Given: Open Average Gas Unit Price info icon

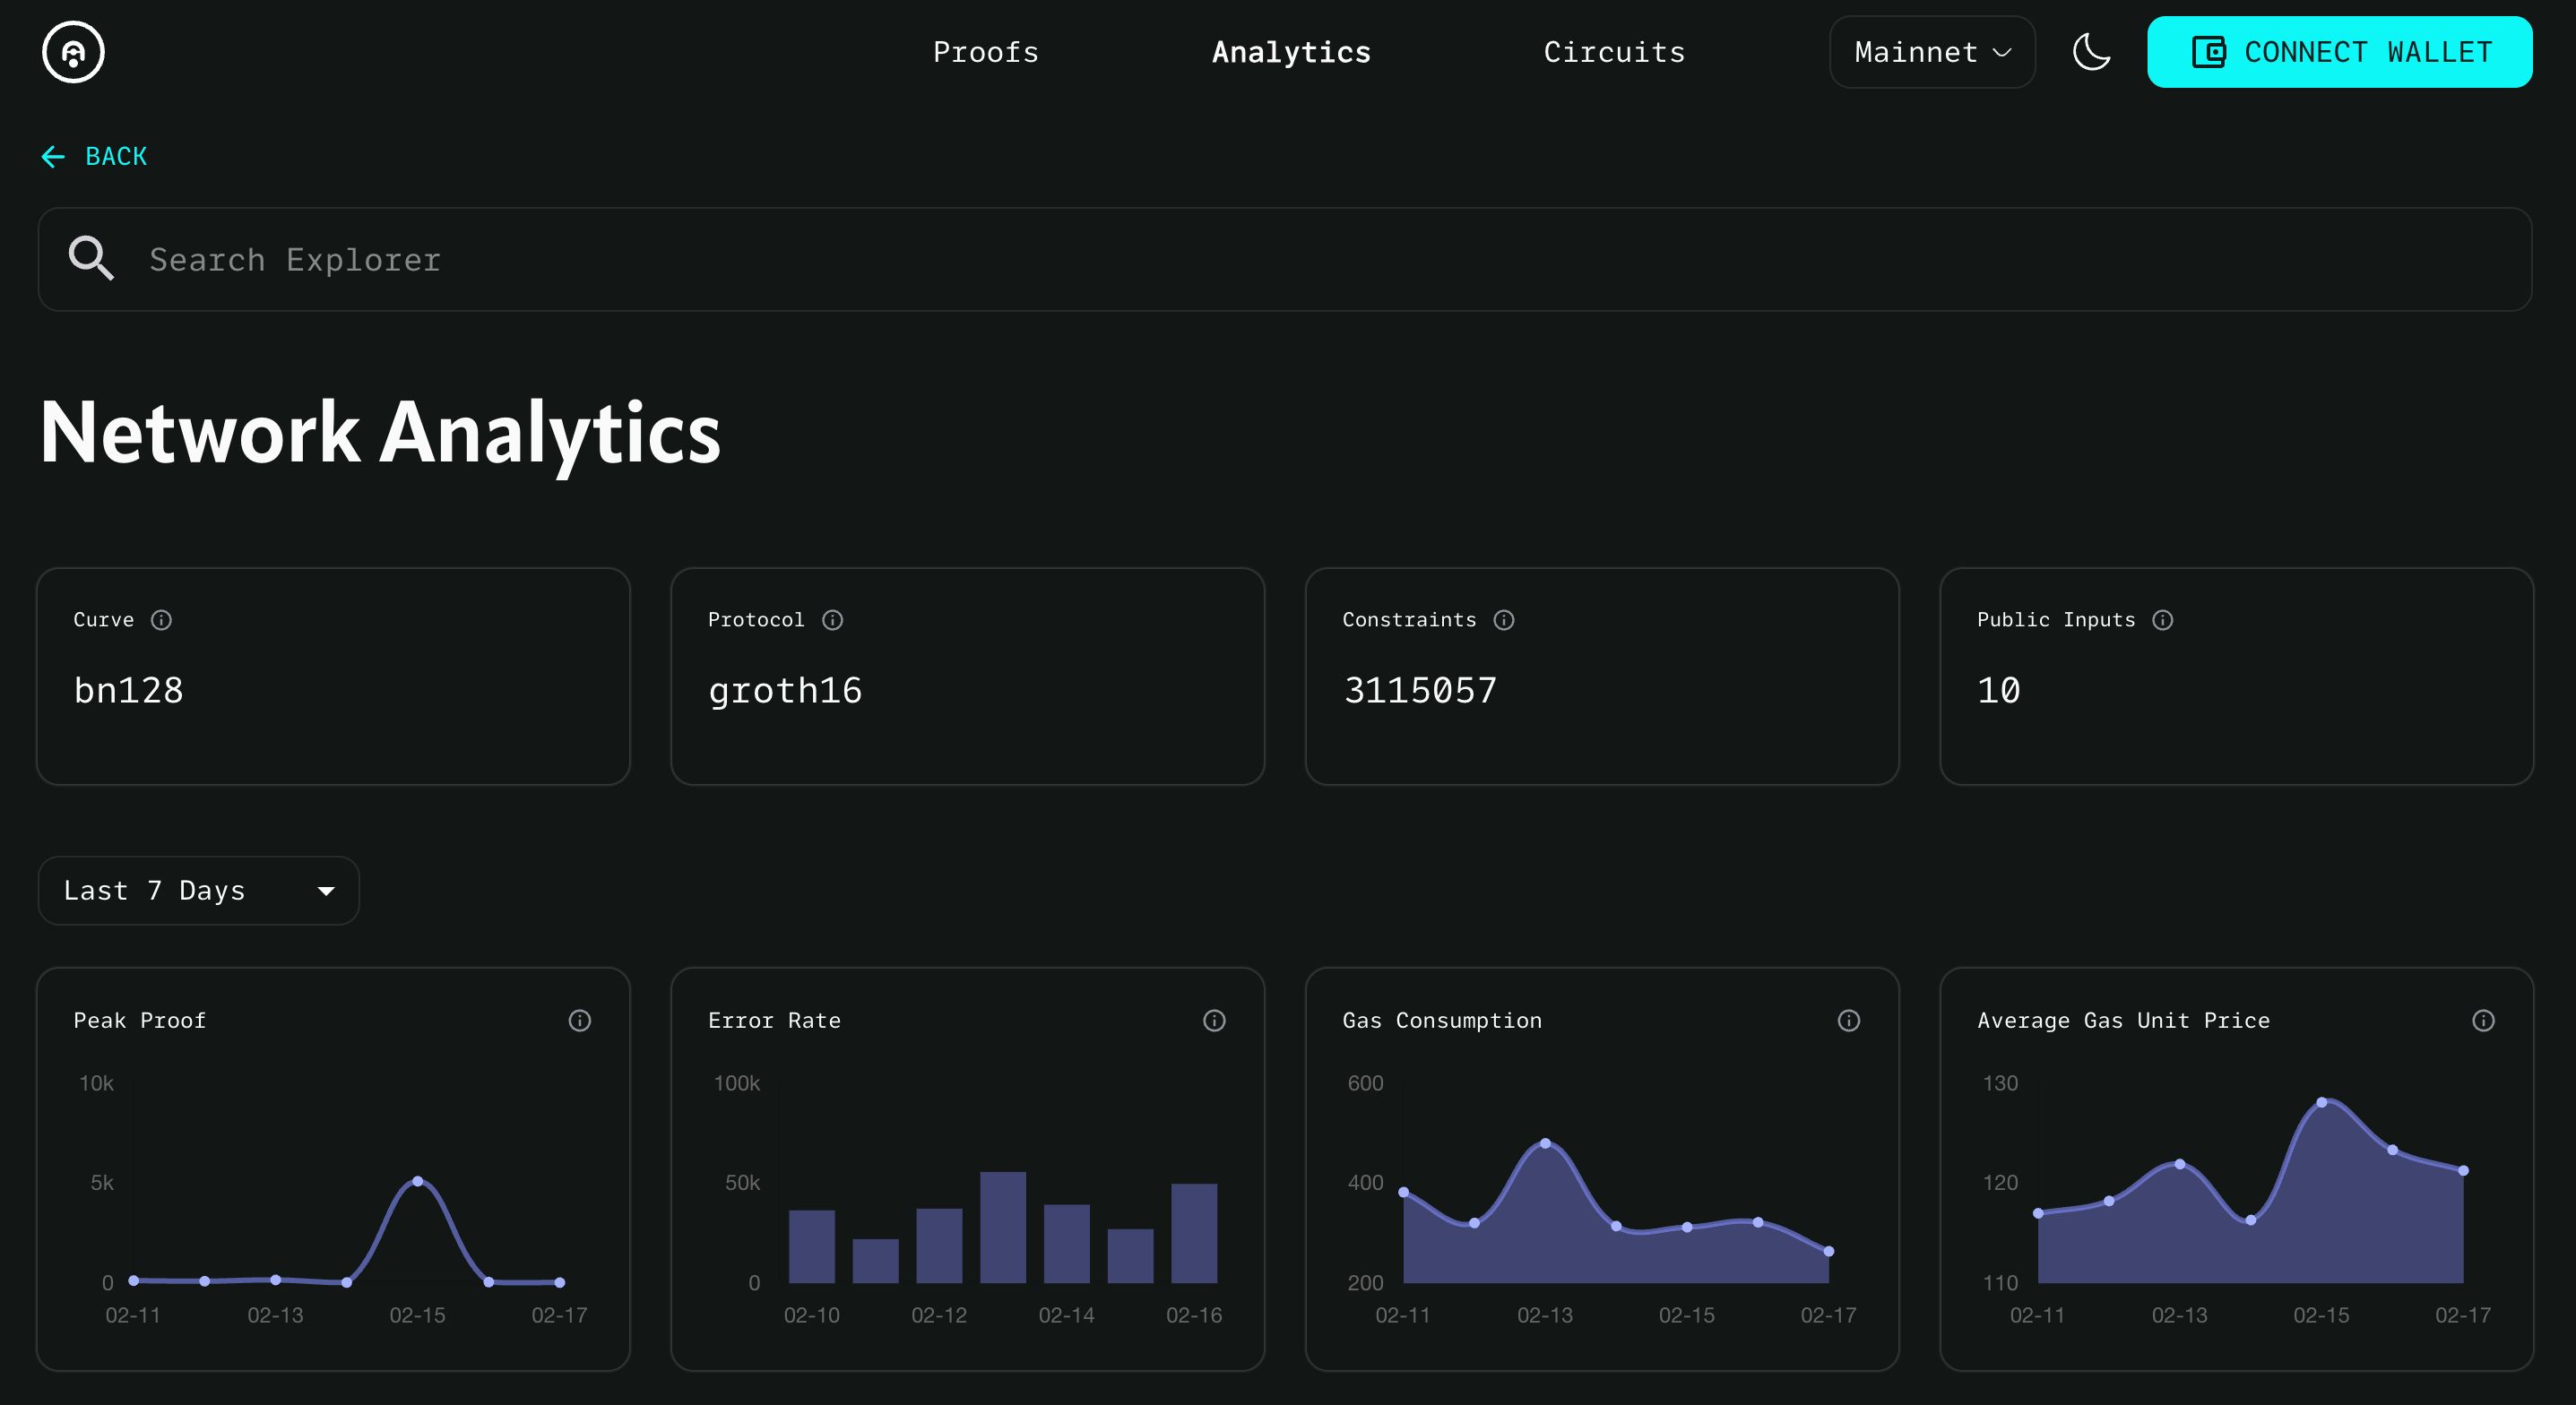Looking at the screenshot, I should pos(2483,1020).
